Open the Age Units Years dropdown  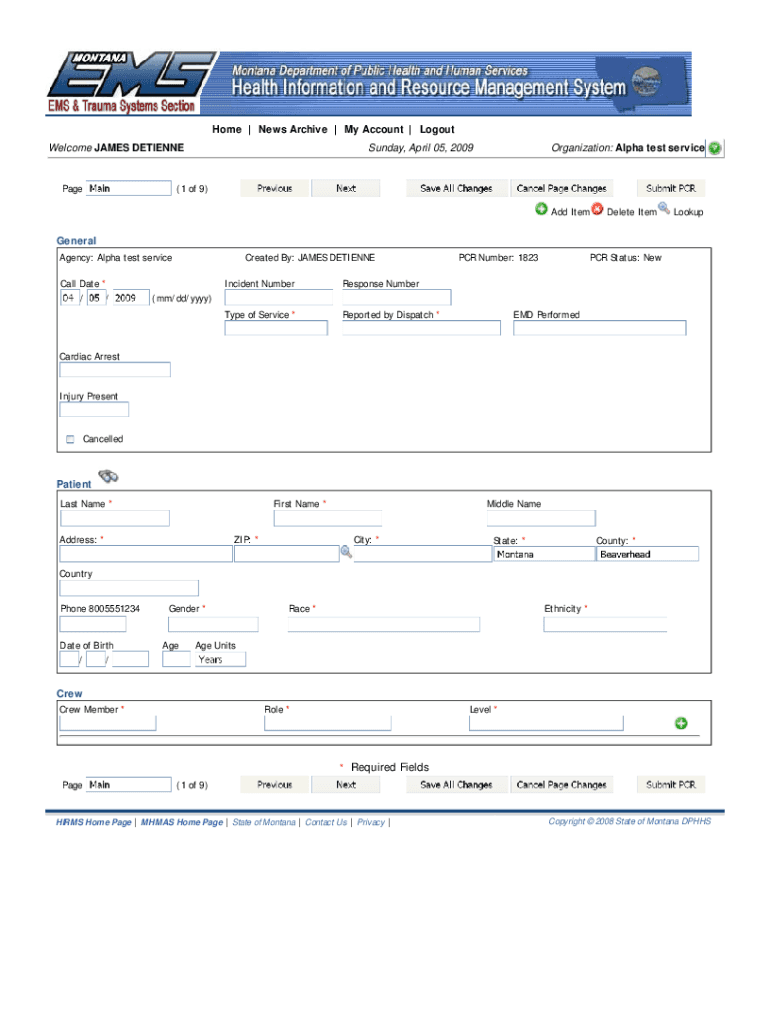tap(220, 660)
